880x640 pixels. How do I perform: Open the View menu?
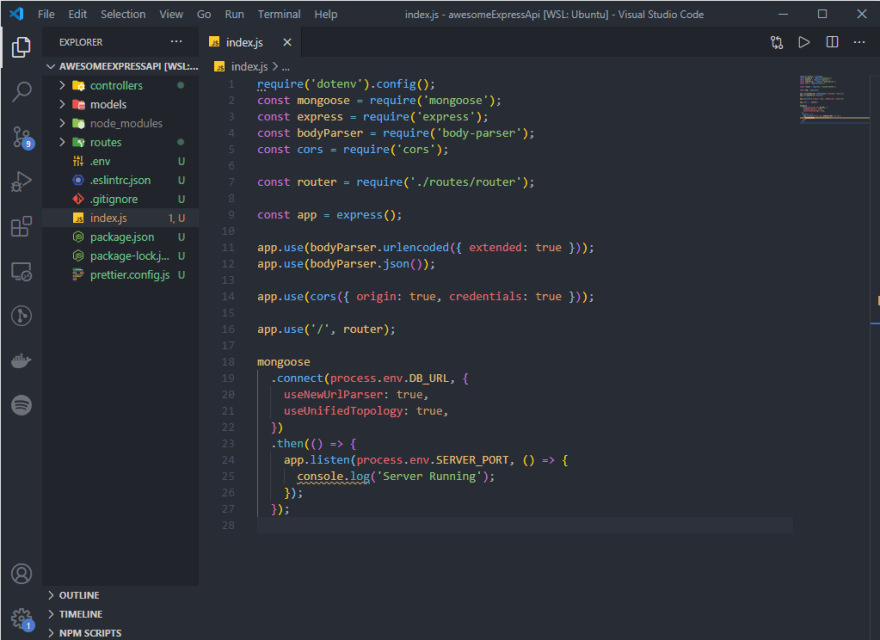[x=171, y=14]
